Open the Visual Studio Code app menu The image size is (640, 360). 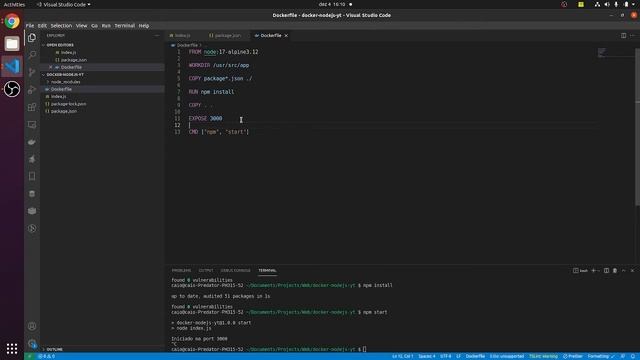coord(64,4)
